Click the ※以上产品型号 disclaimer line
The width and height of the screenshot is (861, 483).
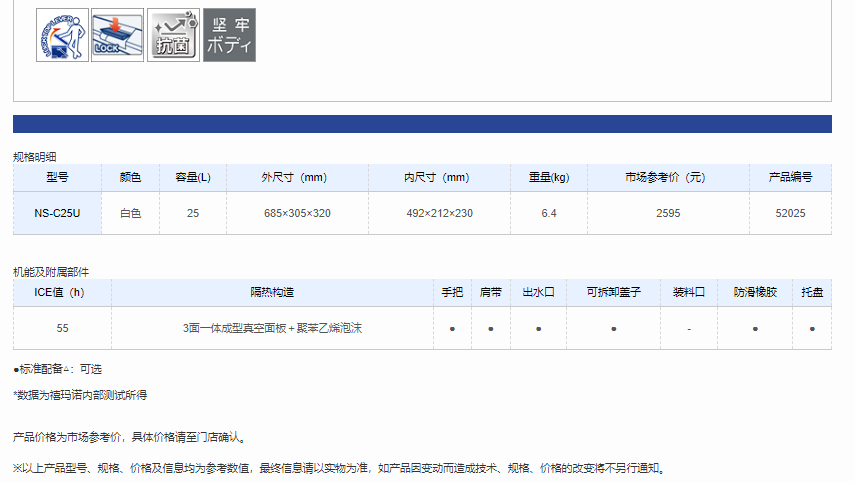click(340, 468)
